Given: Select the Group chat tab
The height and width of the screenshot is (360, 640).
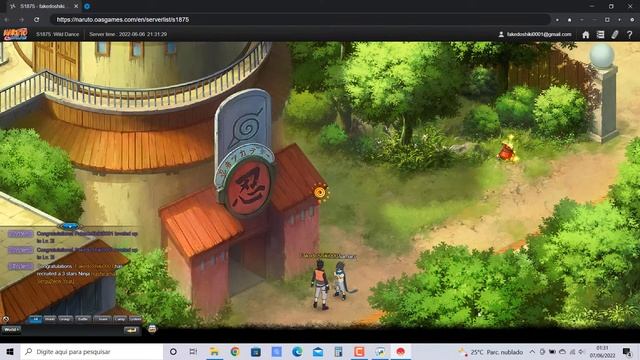Looking at the screenshot, I should pos(65,319).
